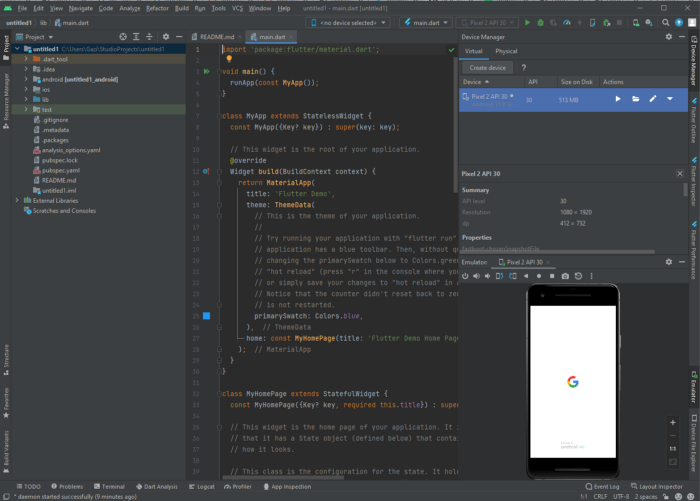Open the Terminal tool window
This screenshot has width=700, height=501.
[x=109, y=487]
